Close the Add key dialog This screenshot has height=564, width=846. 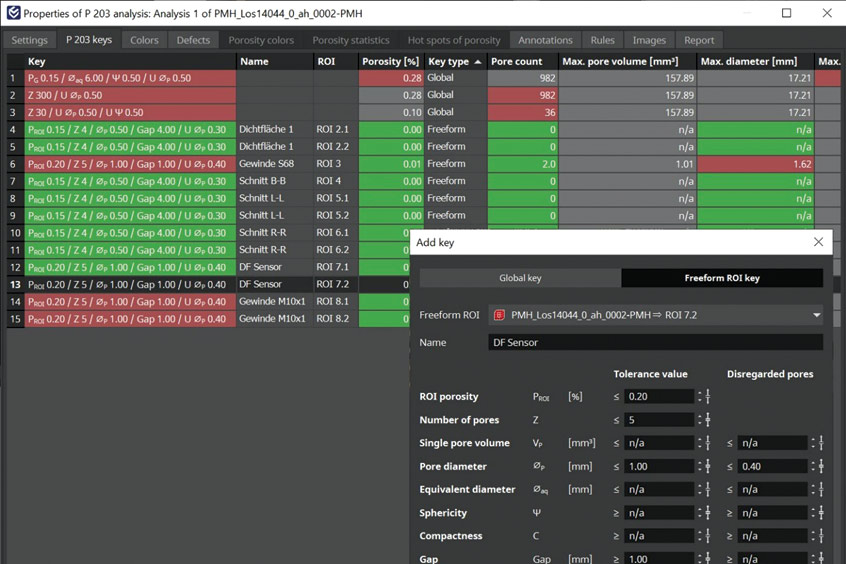pos(818,242)
